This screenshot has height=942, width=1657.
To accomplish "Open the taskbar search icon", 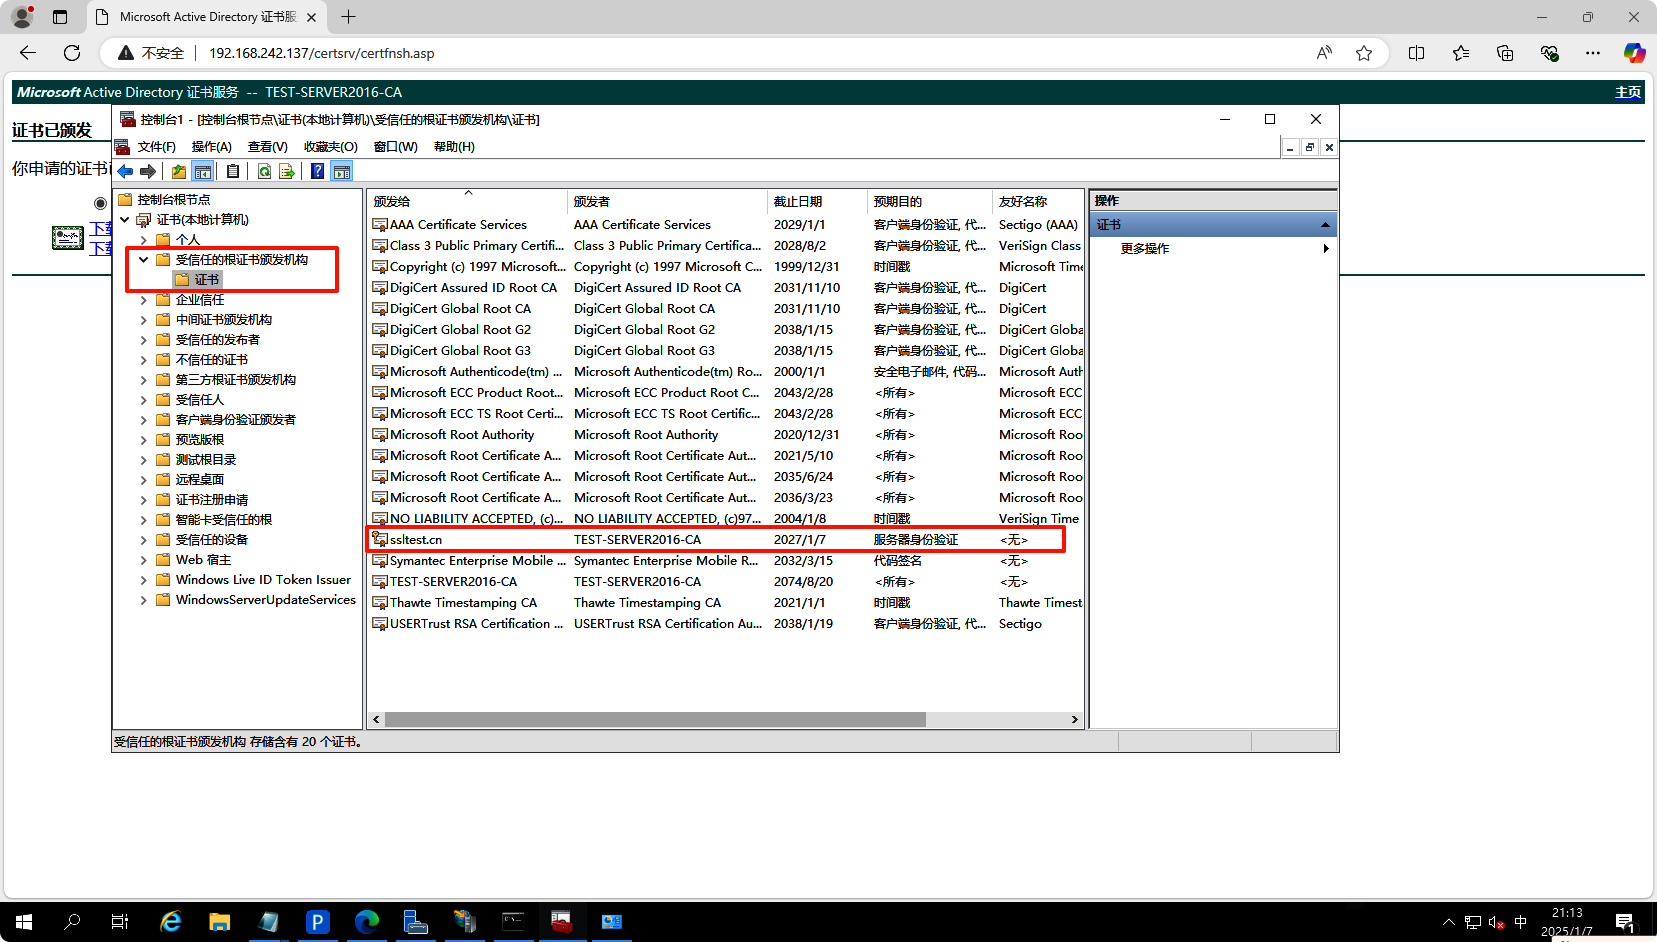I will [72, 922].
